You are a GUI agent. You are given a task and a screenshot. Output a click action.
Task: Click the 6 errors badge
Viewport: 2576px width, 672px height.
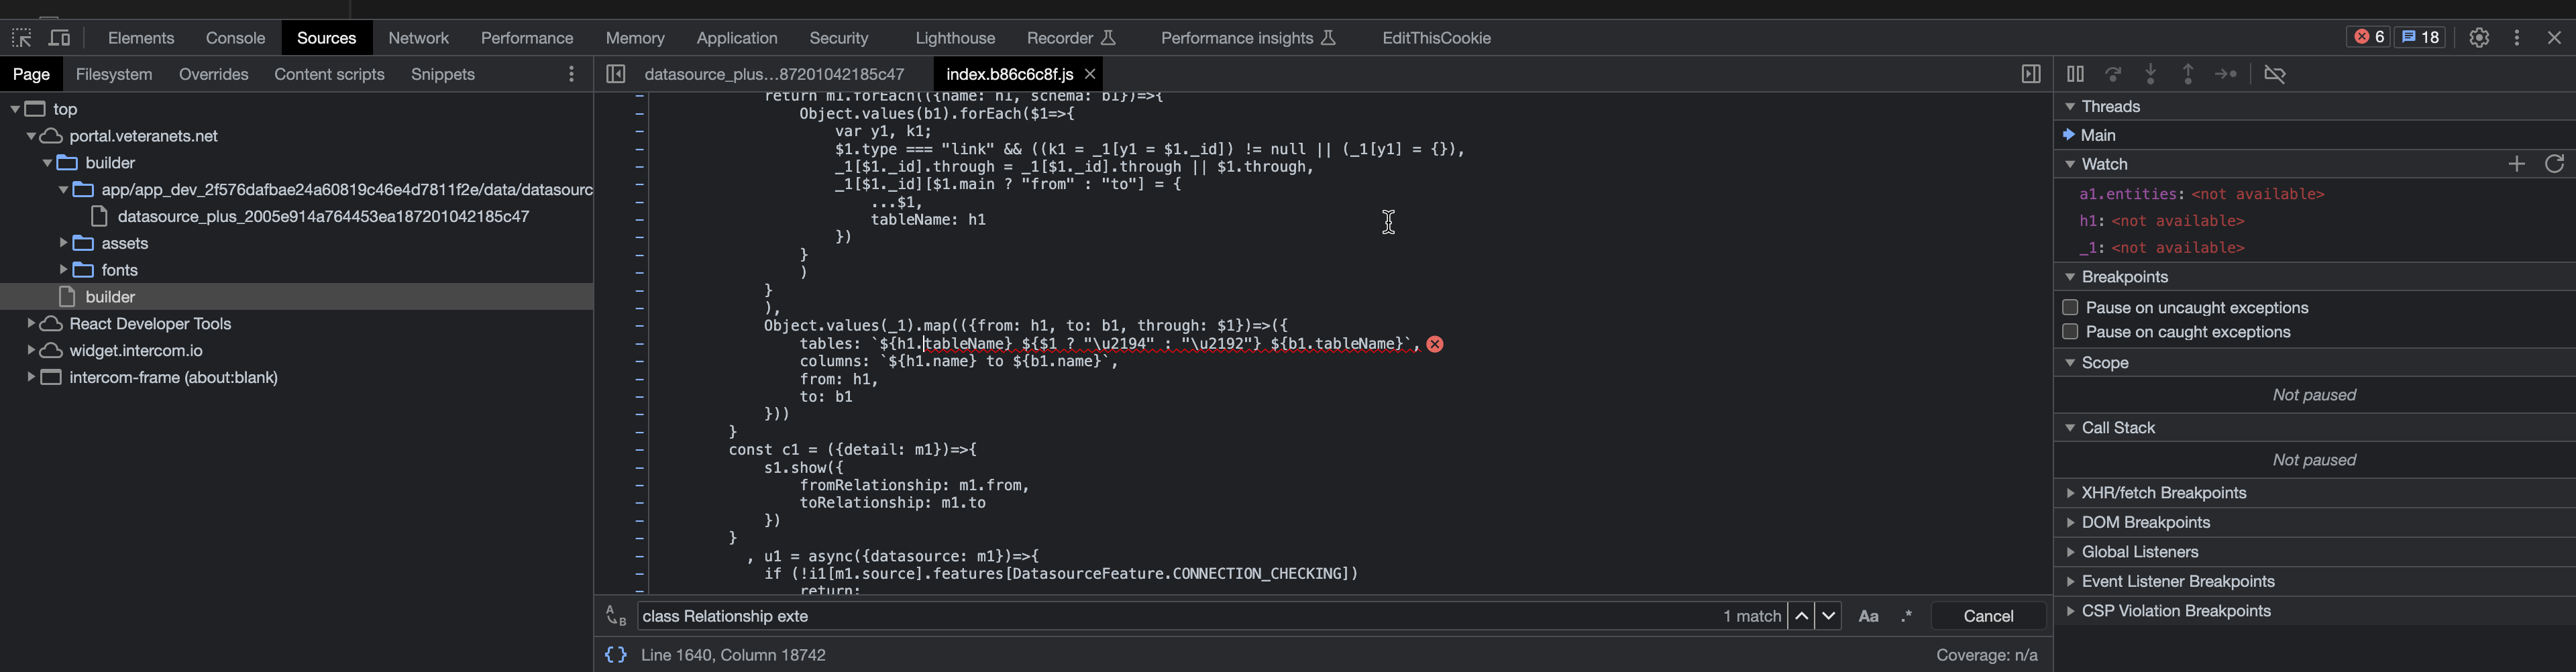2369,36
